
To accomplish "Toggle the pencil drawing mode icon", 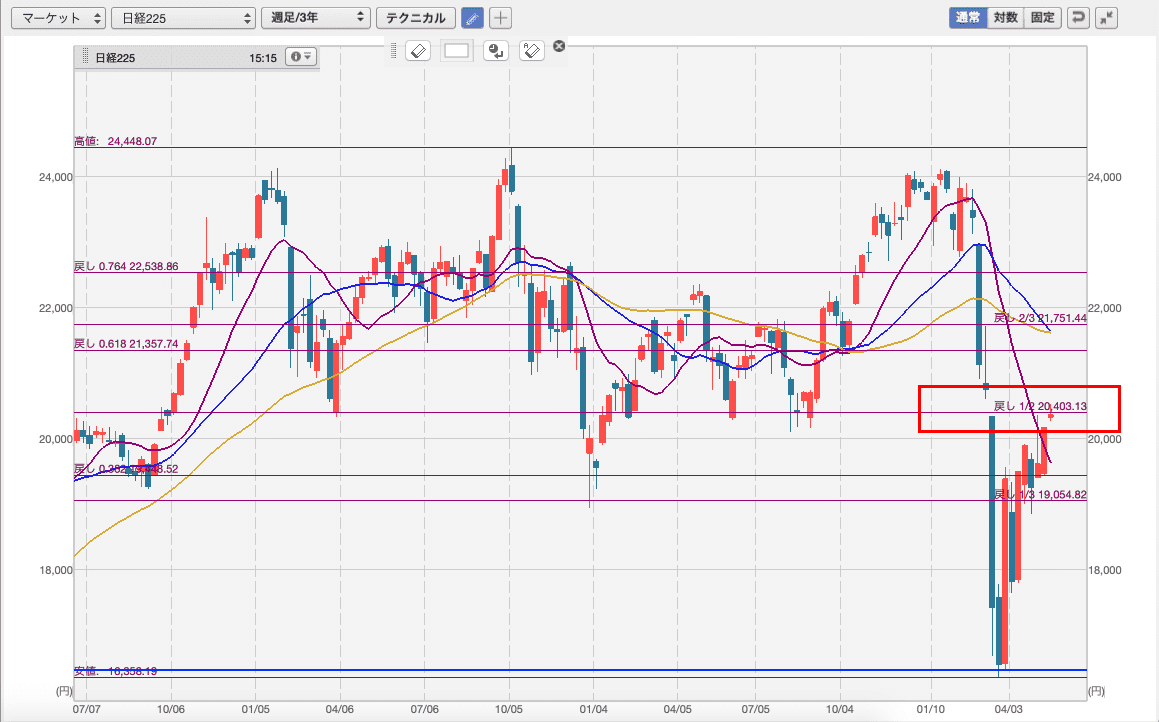I will tap(472, 18).
